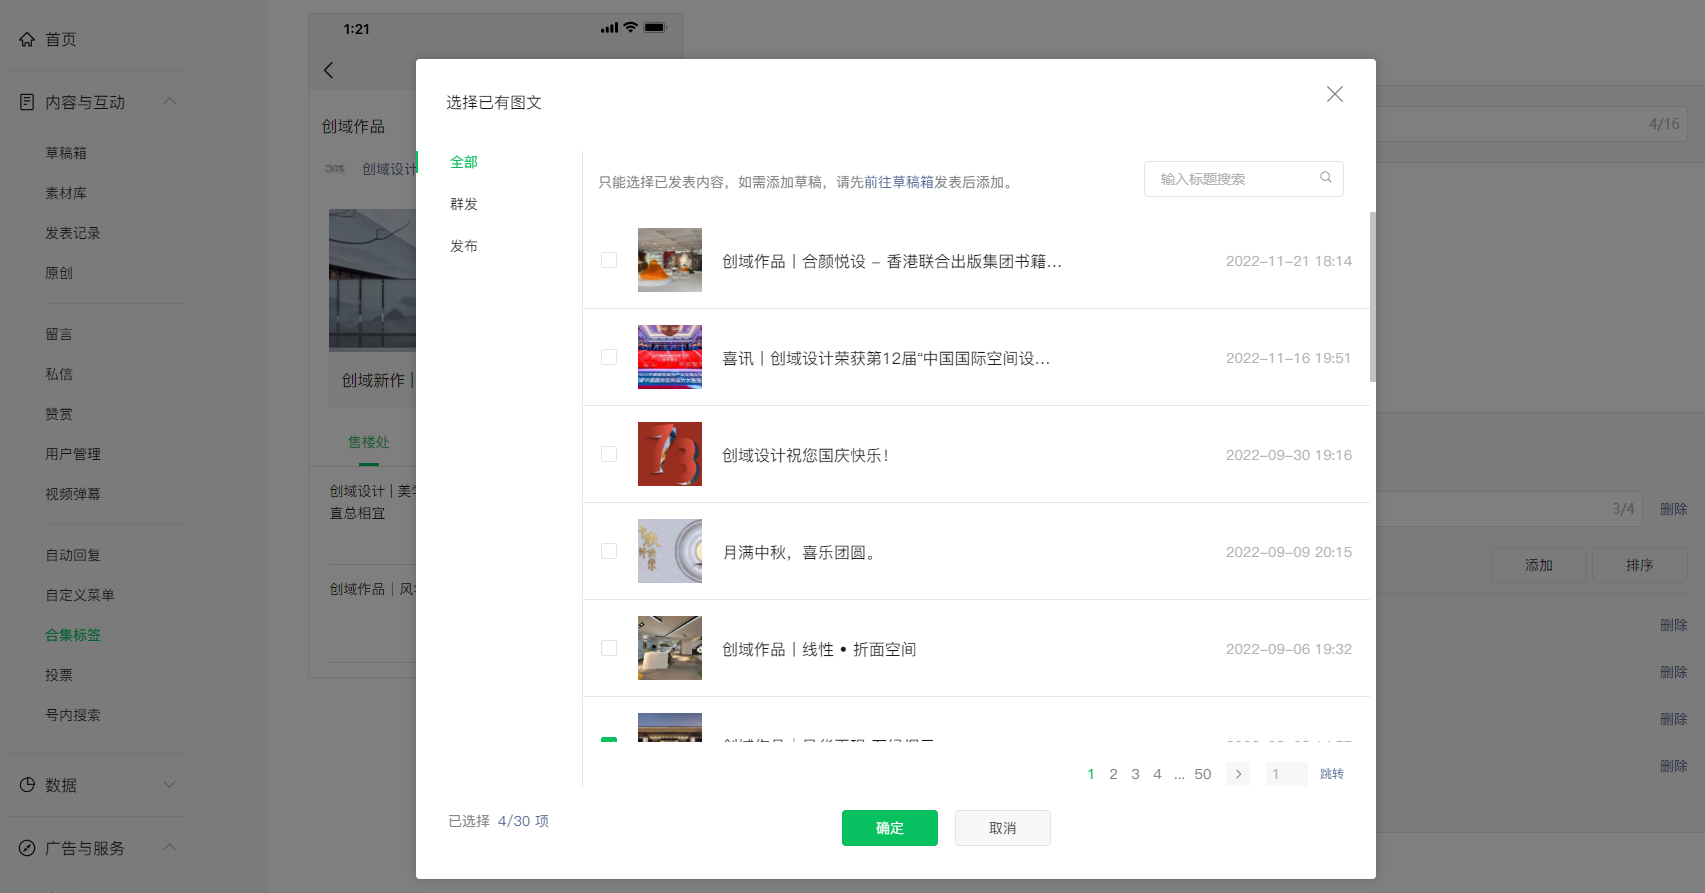Click title 月满中秋，喜乐团圆。
The width and height of the screenshot is (1705, 893).
tap(802, 552)
